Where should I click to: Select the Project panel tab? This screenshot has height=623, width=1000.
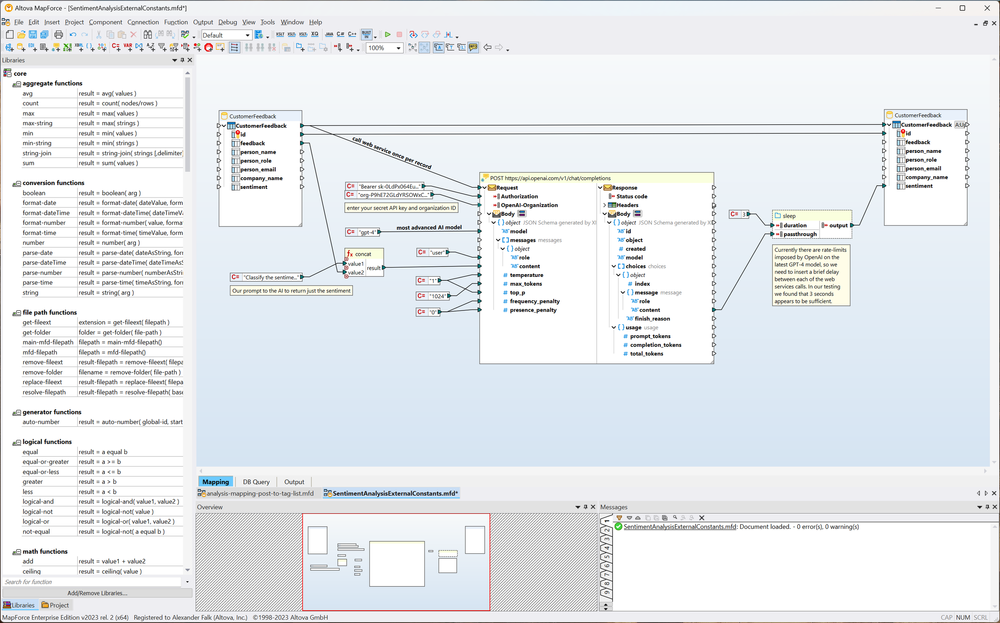tap(56, 605)
